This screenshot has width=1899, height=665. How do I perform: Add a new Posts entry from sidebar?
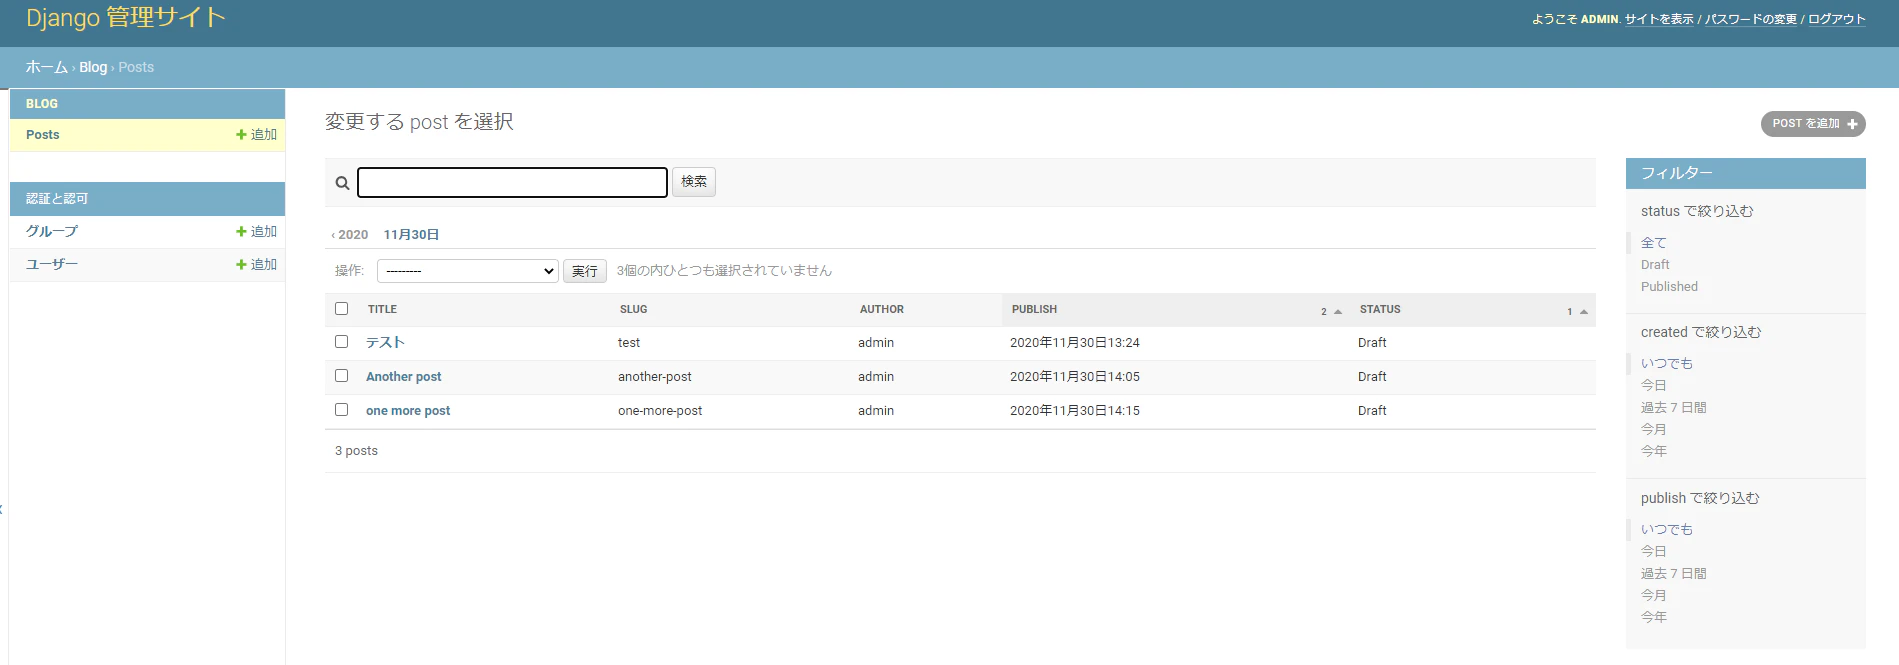[257, 135]
